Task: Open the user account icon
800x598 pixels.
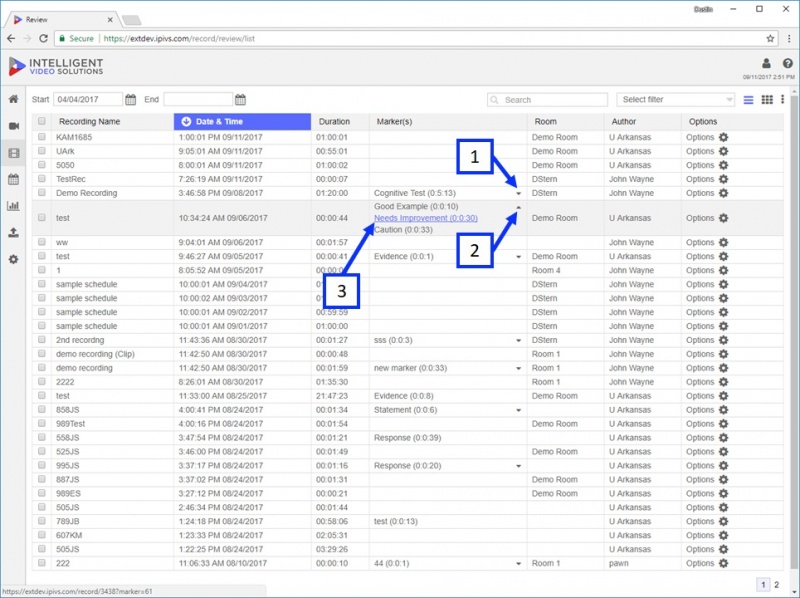Action: [766, 63]
